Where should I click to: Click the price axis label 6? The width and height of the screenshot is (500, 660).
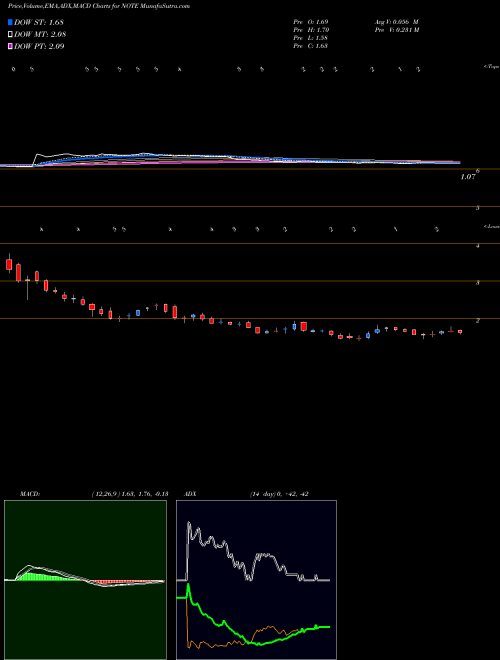point(478,170)
